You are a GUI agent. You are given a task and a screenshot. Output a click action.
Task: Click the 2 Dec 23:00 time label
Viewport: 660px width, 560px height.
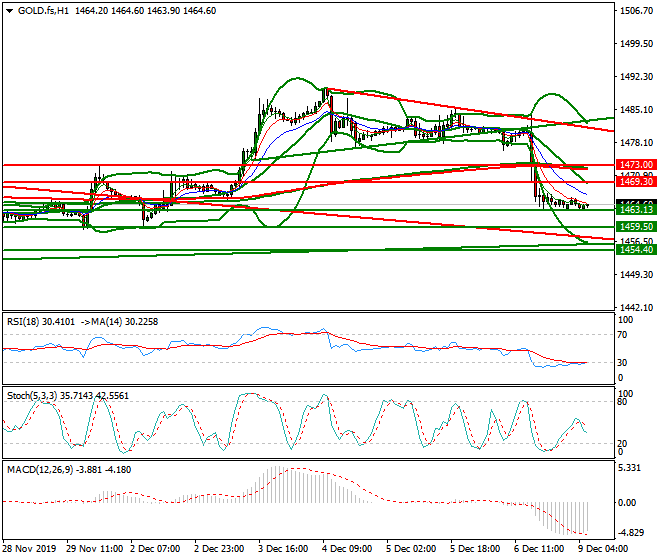pyautogui.click(x=219, y=549)
